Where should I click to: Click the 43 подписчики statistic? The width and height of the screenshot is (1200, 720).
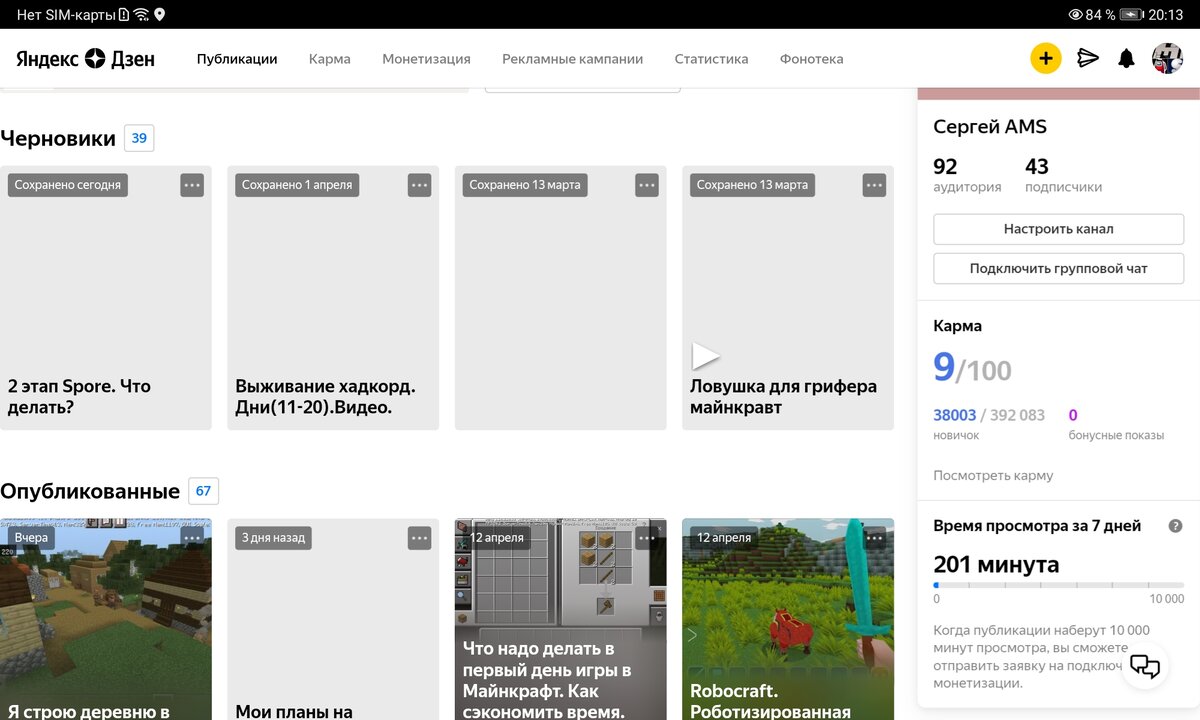pos(1063,175)
